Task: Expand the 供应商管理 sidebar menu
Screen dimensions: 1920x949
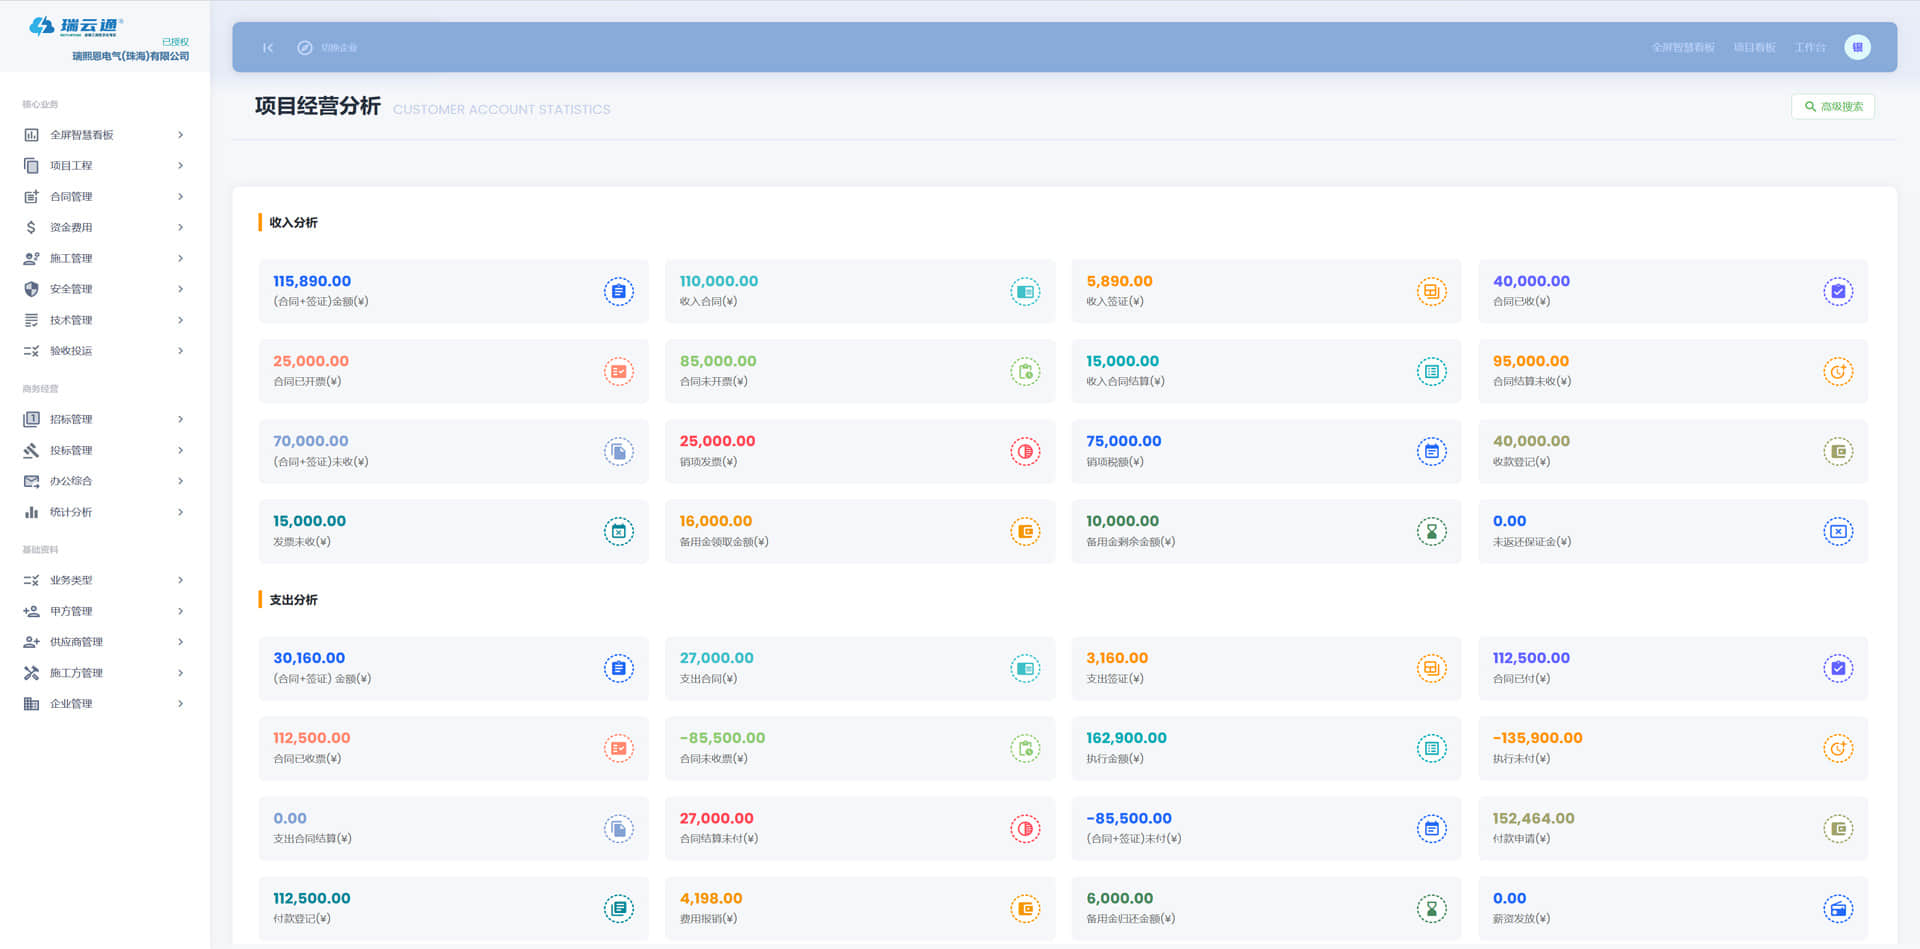Action: click(103, 642)
